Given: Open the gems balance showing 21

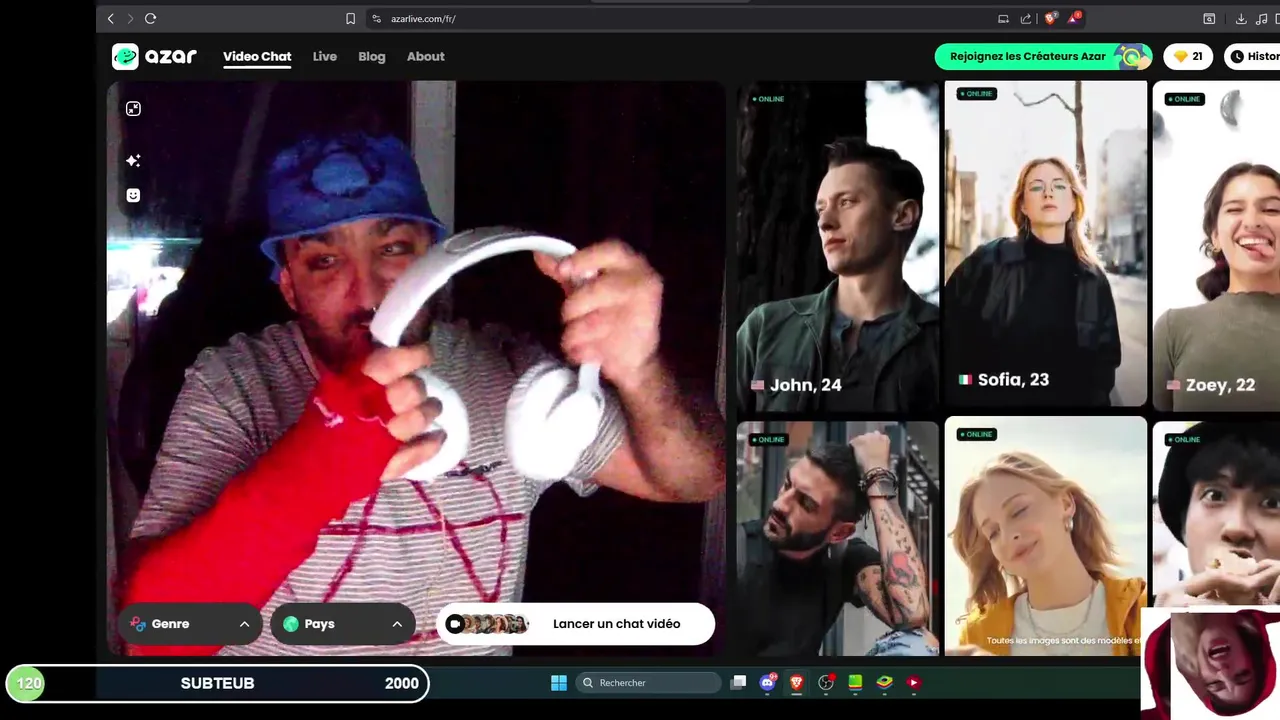Looking at the screenshot, I should coord(1189,57).
